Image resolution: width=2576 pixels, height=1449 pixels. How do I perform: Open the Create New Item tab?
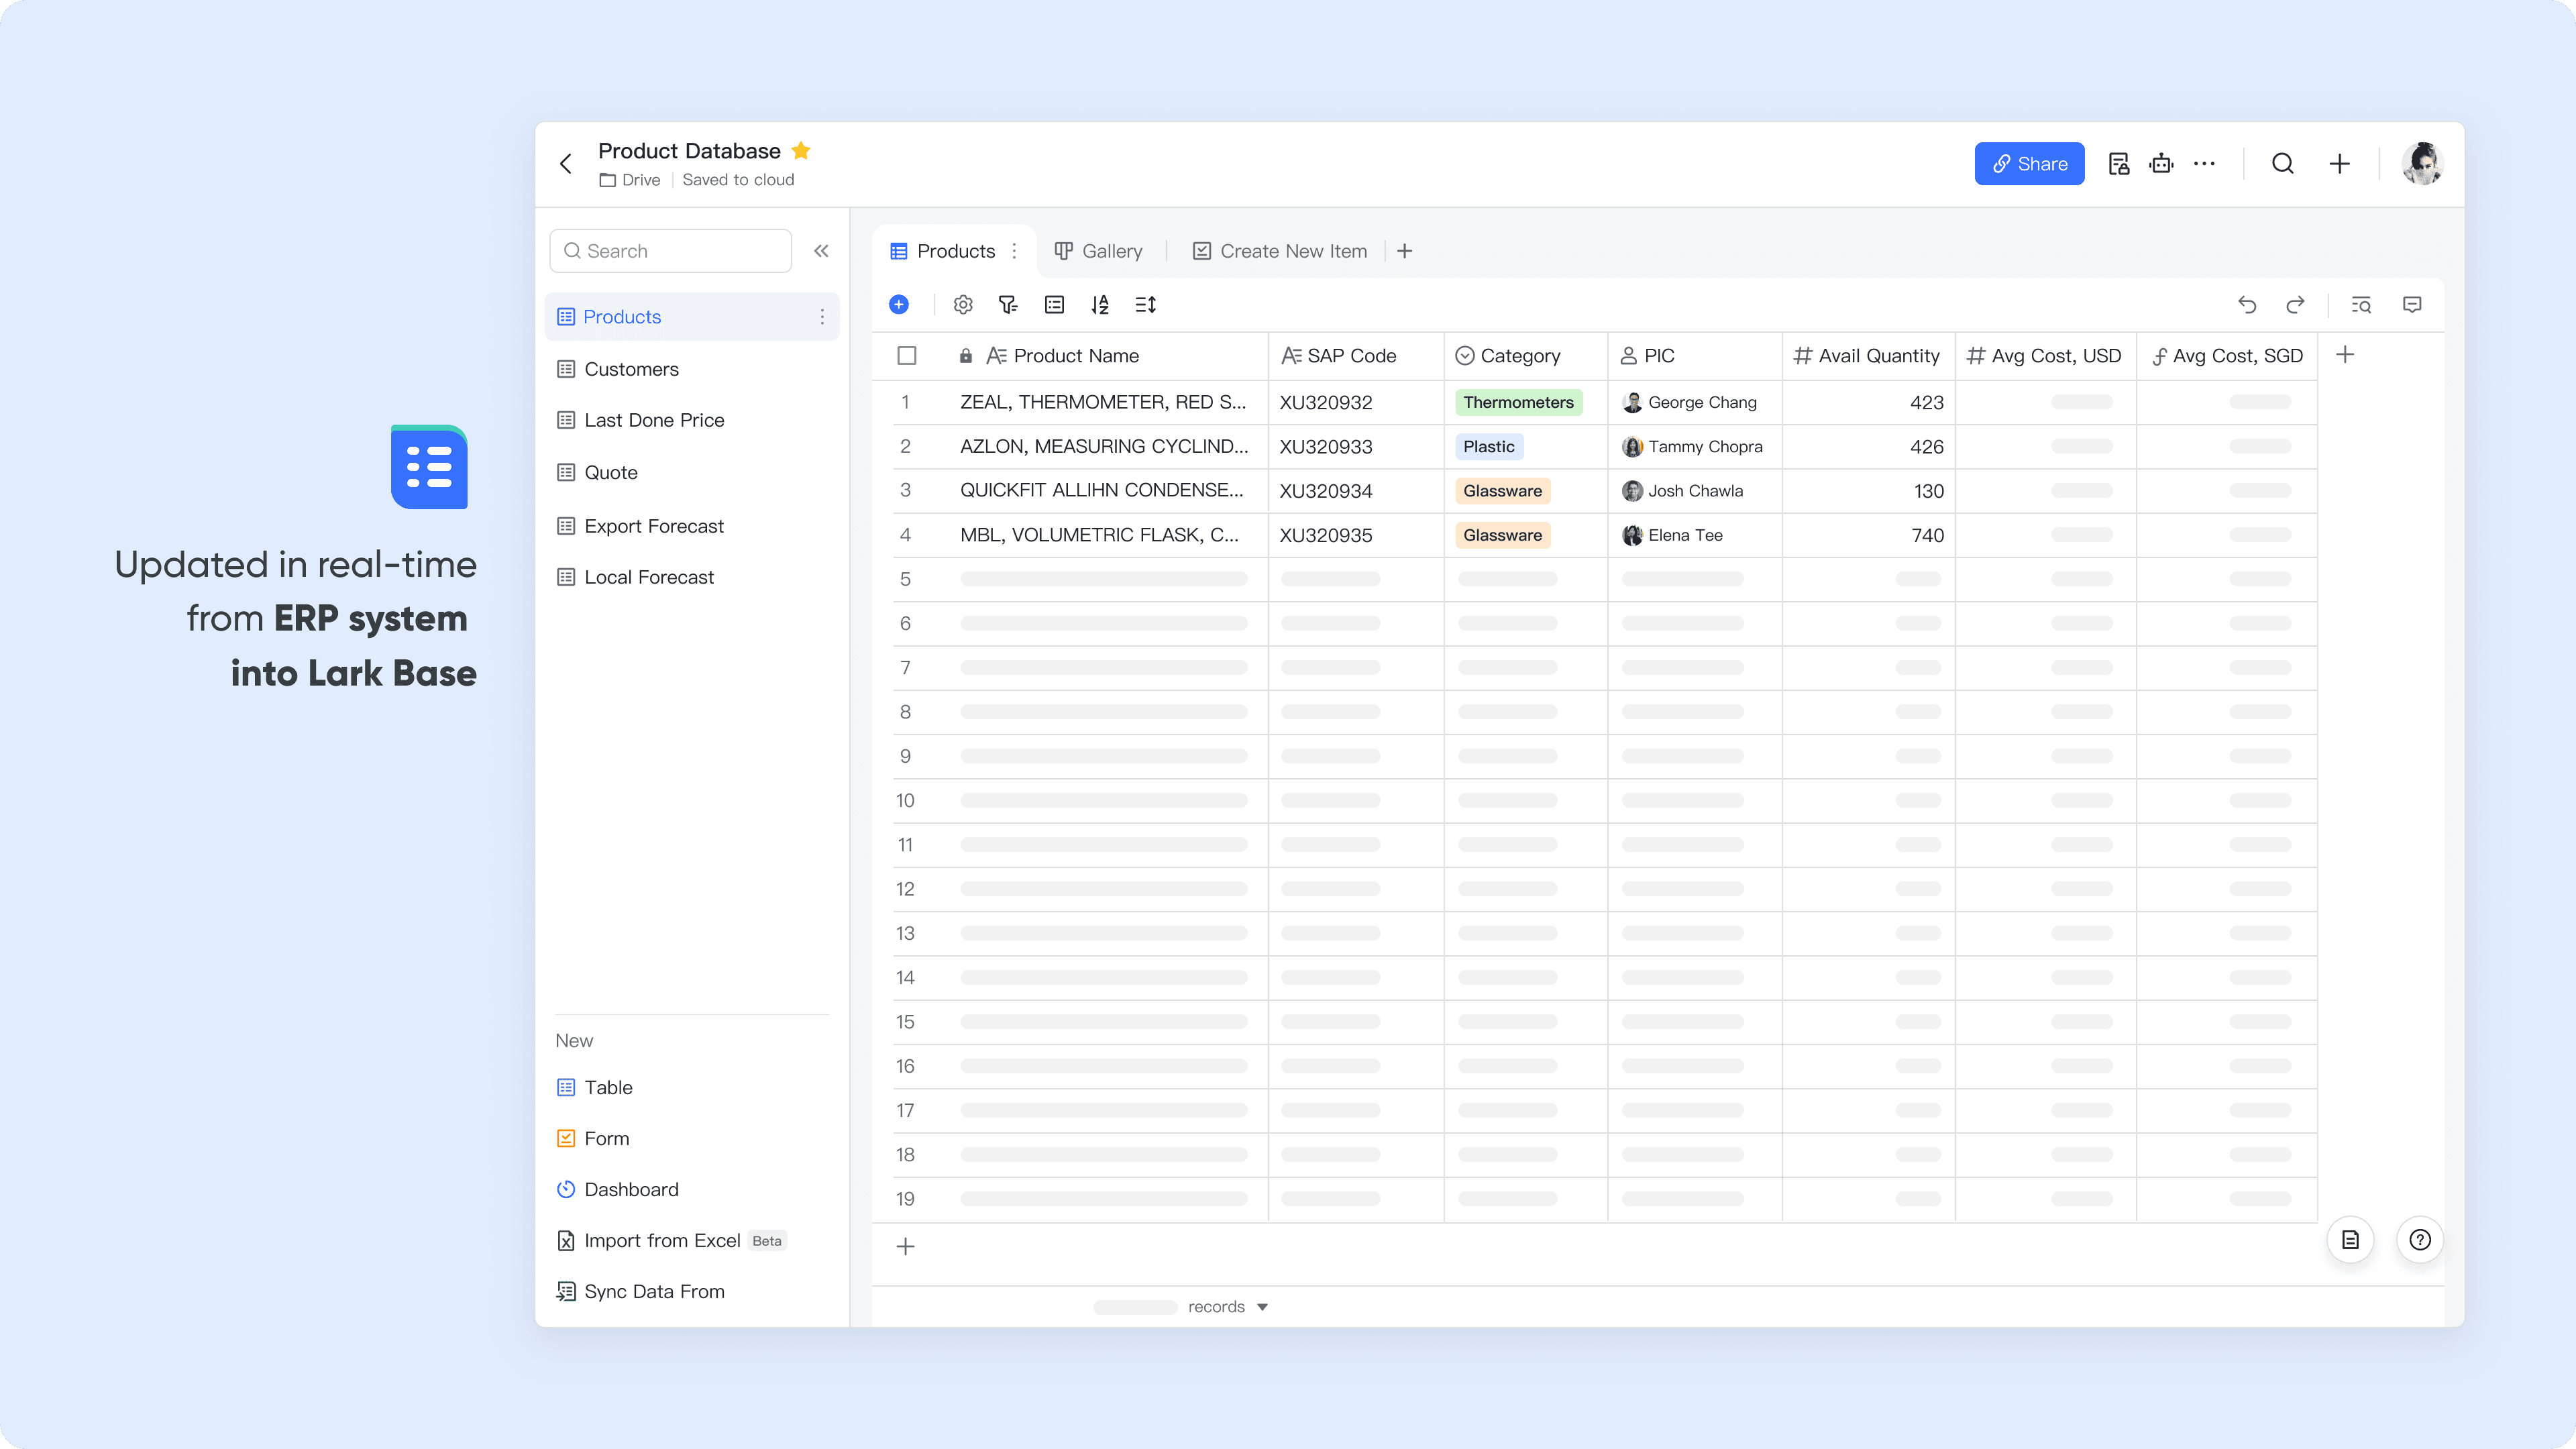[1280, 251]
